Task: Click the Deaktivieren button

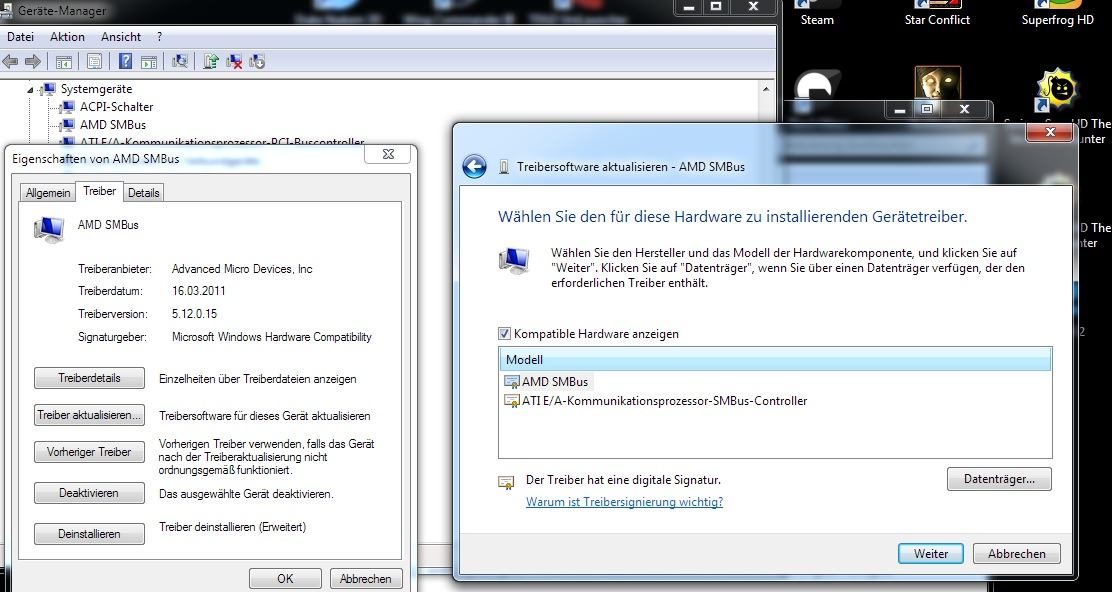Action: tap(89, 493)
